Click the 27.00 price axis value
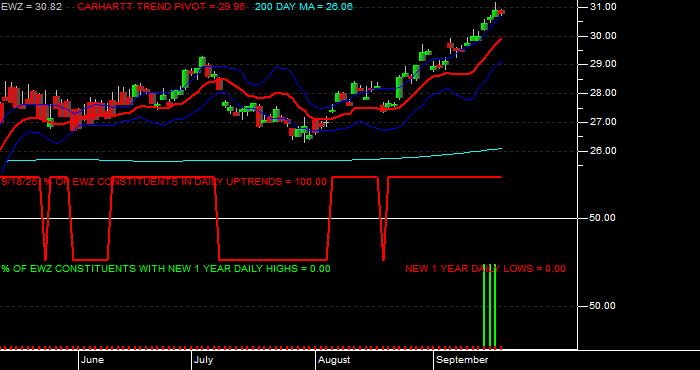Image resolution: width=700 pixels, height=370 pixels. pos(604,122)
